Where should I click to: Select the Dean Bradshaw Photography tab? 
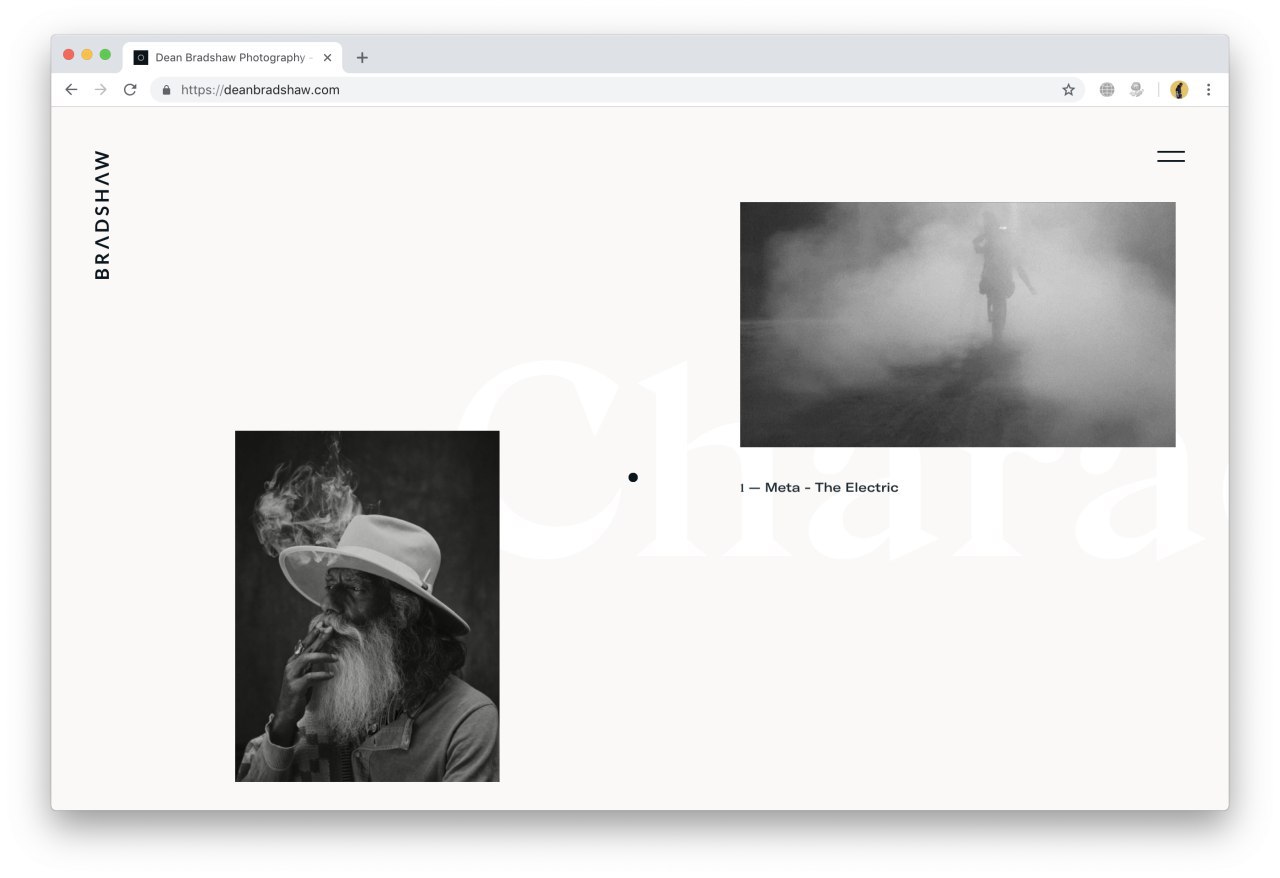click(232, 58)
